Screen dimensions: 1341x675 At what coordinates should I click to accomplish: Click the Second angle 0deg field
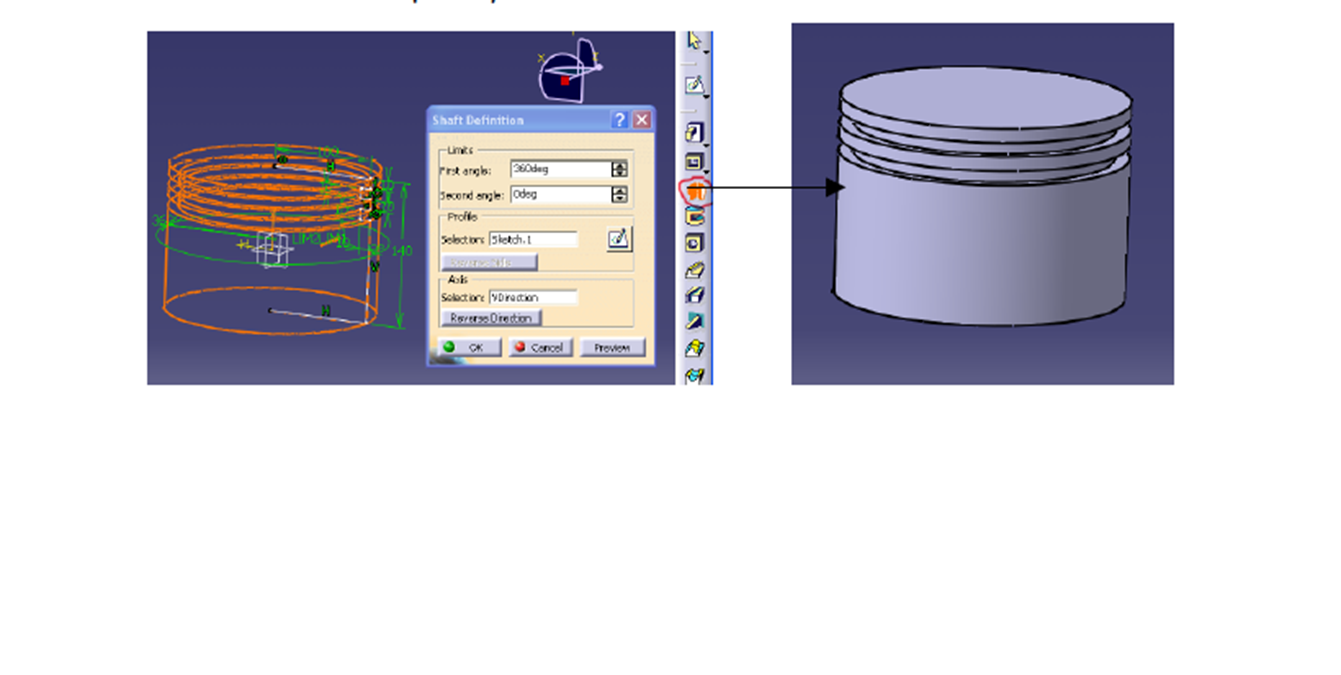point(560,195)
